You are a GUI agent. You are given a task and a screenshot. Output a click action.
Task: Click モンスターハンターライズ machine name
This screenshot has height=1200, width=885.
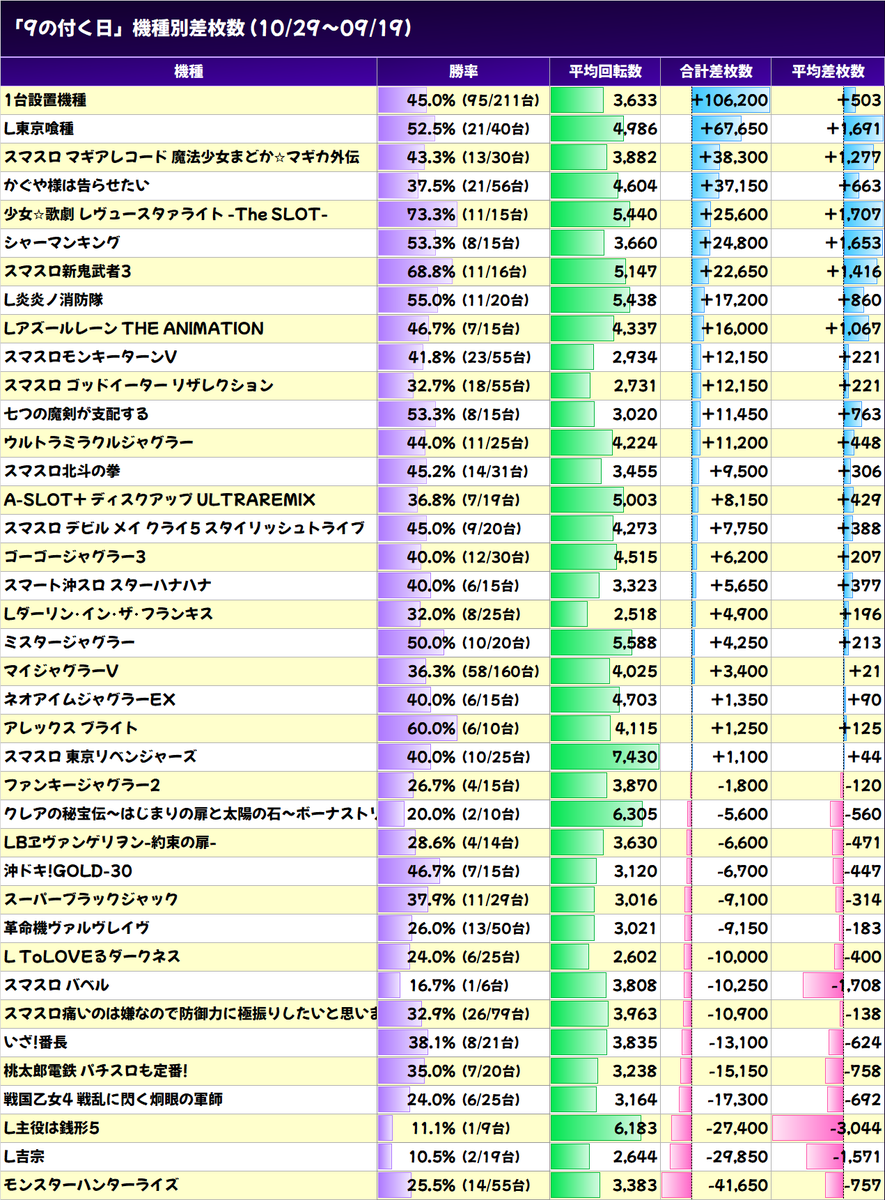90,1184
